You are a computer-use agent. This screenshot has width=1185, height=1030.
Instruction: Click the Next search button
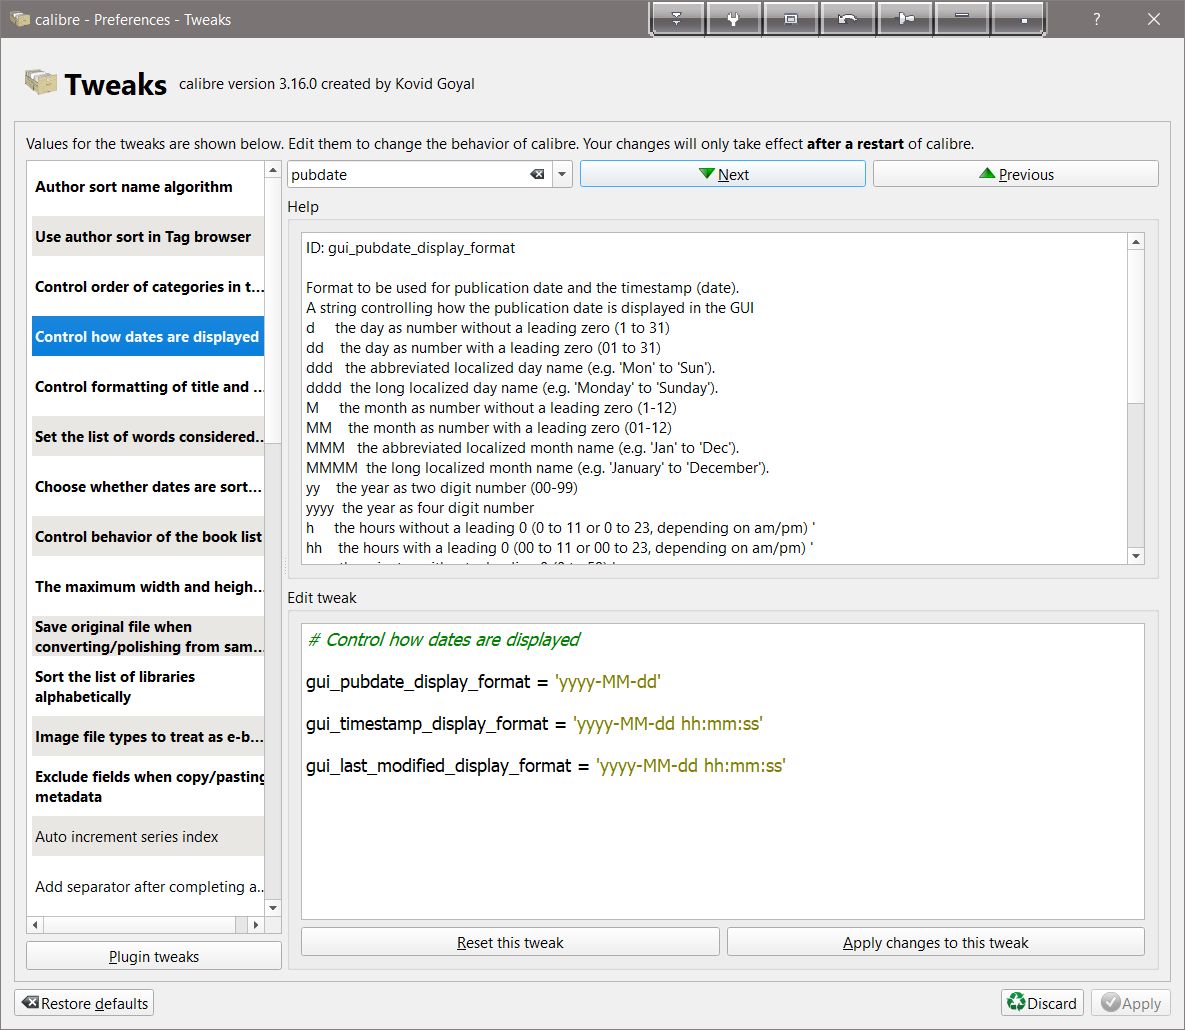point(722,175)
